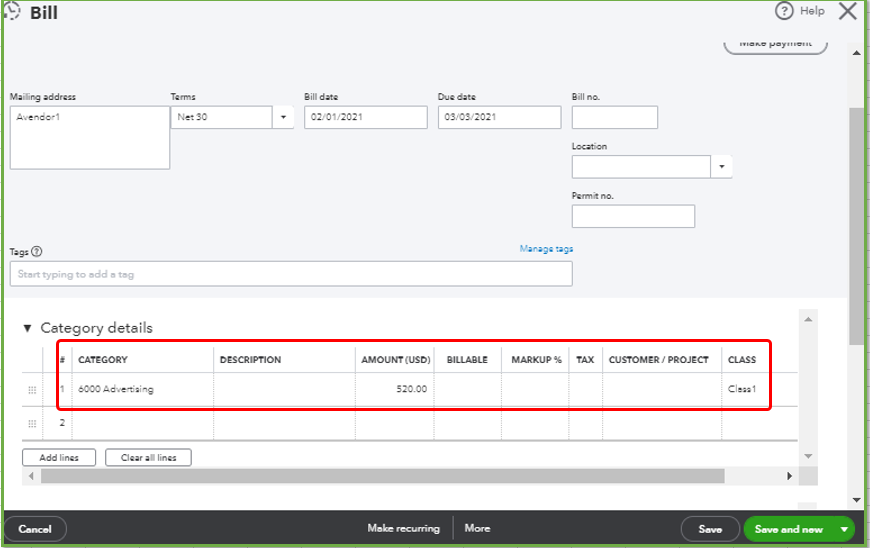This screenshot has width=870, height=548.
Task: Click the category table horizontal scrollbar
Action: pos(383,476)
